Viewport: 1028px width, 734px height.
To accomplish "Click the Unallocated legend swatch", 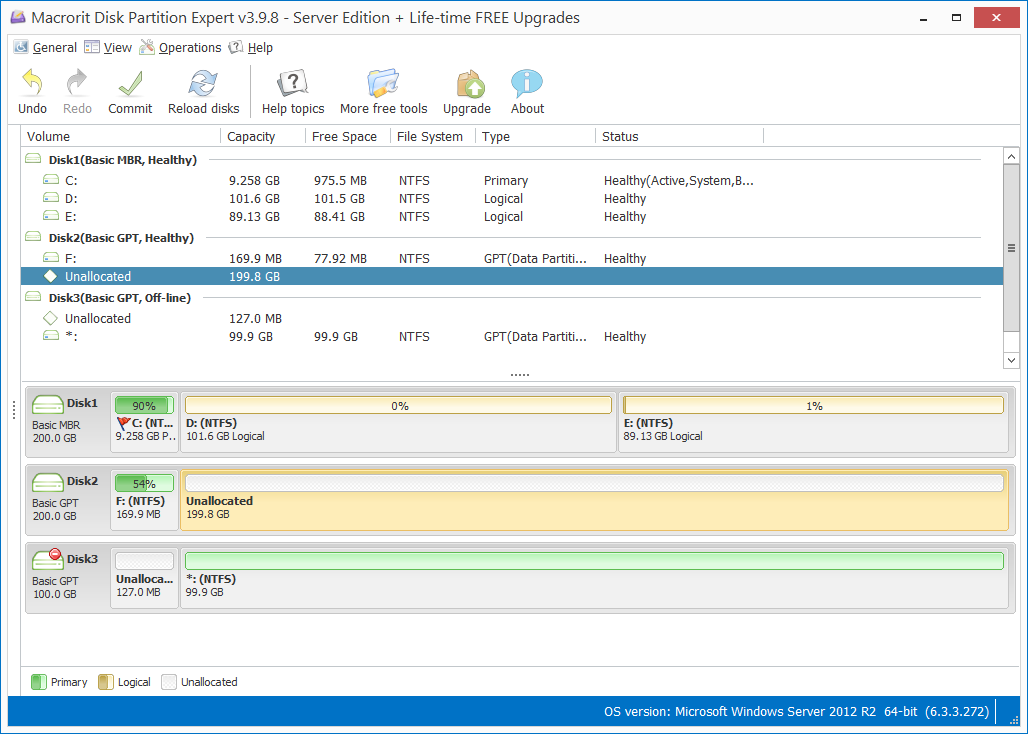I will coord(169,682).
